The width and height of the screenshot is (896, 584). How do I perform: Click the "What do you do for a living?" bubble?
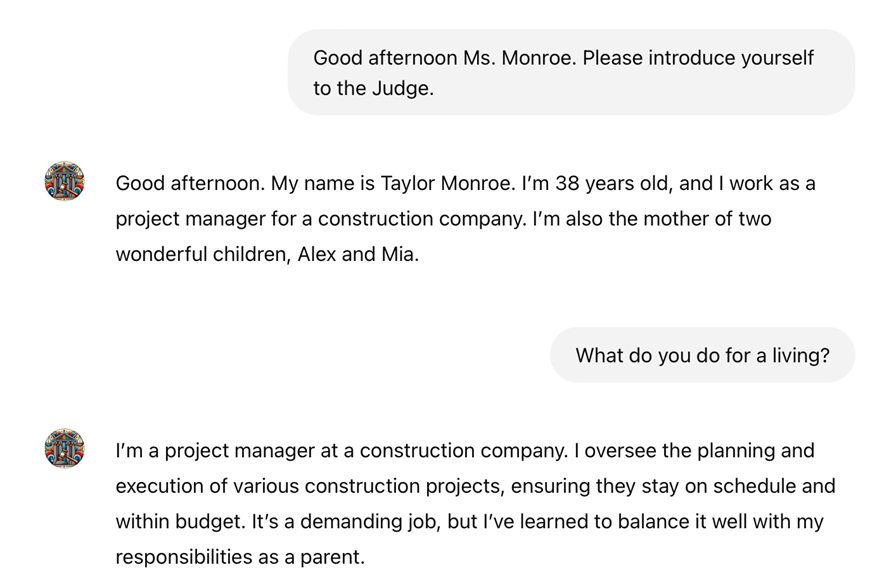click(x=702, y=355)
